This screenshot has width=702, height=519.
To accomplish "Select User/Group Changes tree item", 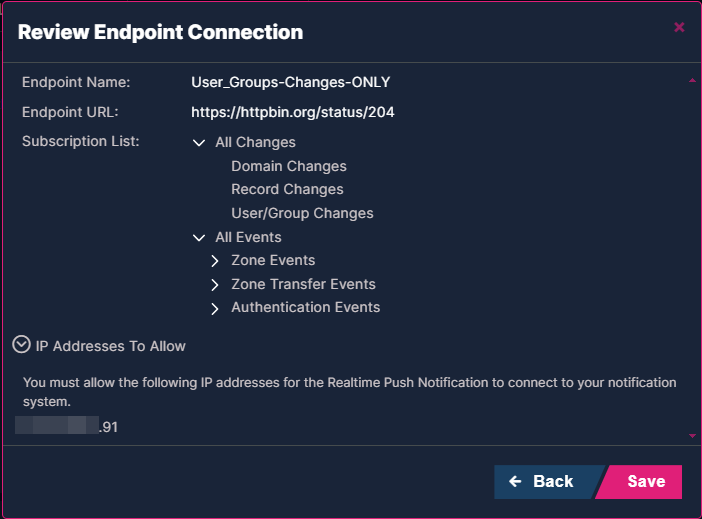I will pyautogui.click(x=302, y=213).
